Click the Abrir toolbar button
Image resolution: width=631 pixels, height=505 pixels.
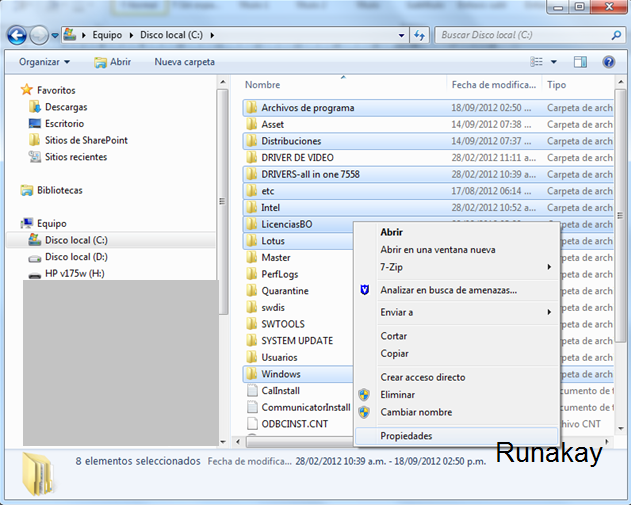pos(113,62)
